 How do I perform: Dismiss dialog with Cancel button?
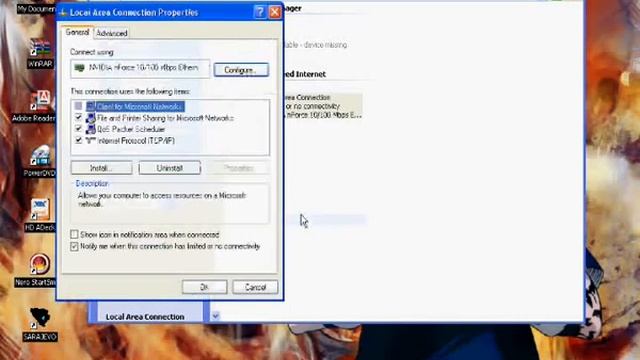[x=256, y=287]
